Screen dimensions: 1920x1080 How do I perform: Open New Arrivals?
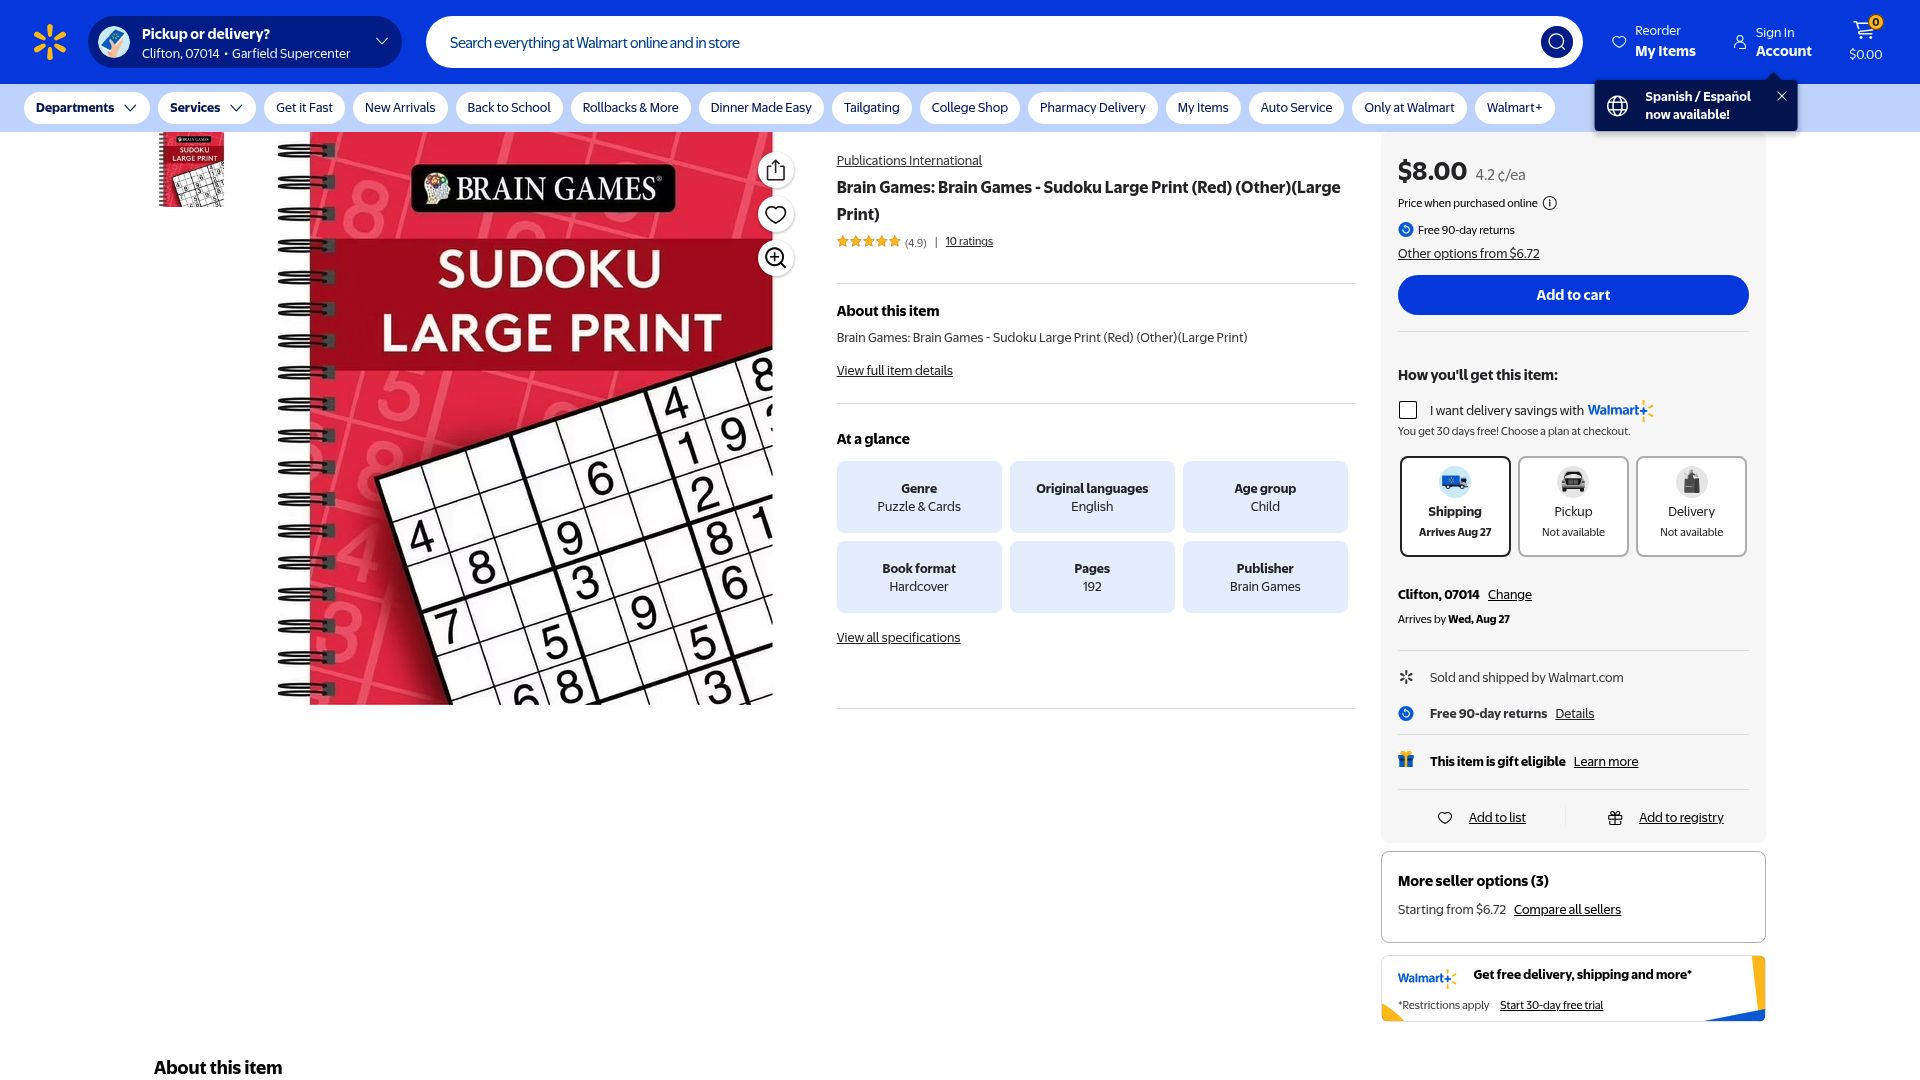tap(400, 108)
